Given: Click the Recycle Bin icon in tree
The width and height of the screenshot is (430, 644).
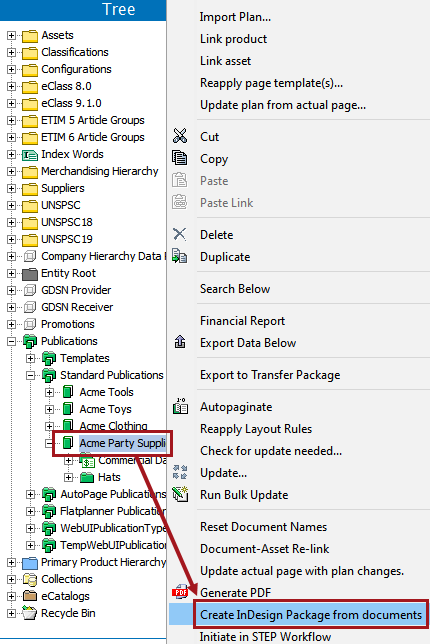Looking at the screenshot, I should tap(30, 613).
